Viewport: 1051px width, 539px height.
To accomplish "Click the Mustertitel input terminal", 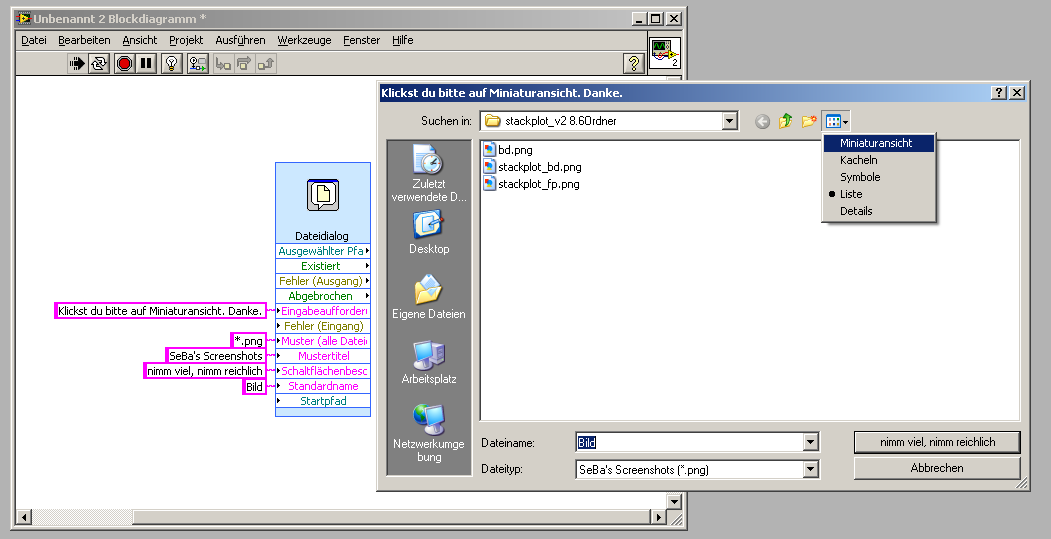I will [322, 356].
